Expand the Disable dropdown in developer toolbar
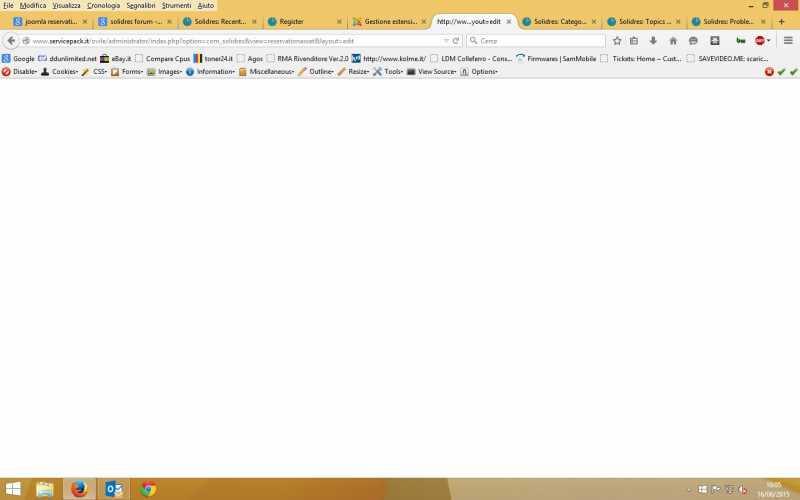The image size is (800, 500). (x=20, y=72)
